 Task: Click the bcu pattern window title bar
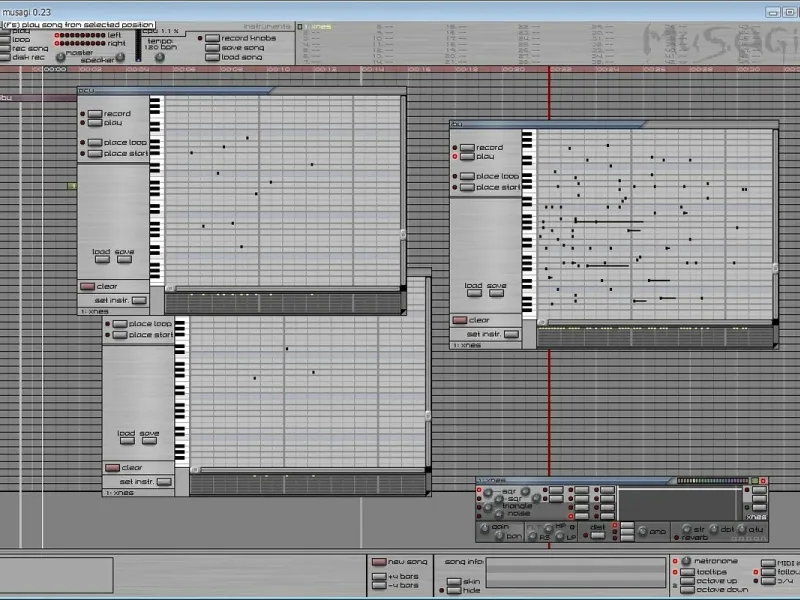click(x=242, y=91)
